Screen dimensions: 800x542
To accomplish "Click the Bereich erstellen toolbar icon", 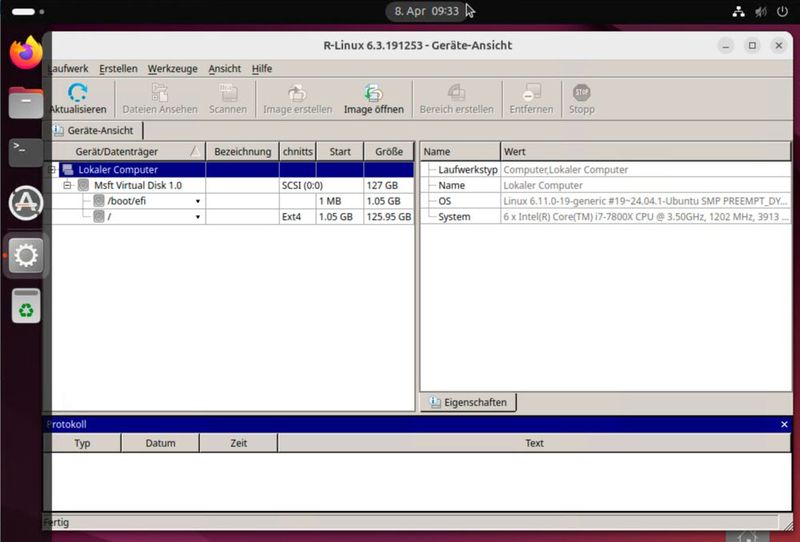I will pos(456,93).
